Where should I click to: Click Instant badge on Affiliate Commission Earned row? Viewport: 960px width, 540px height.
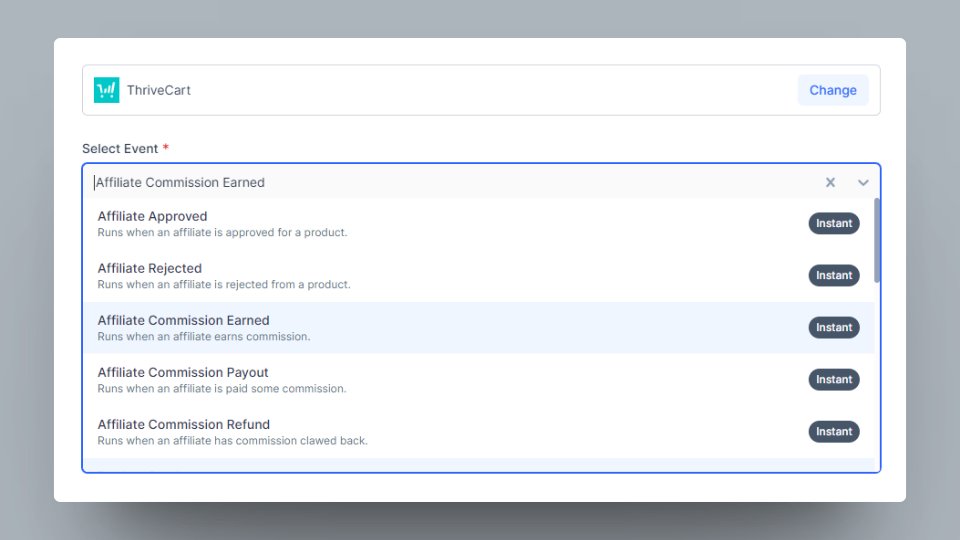coord(834,328)
